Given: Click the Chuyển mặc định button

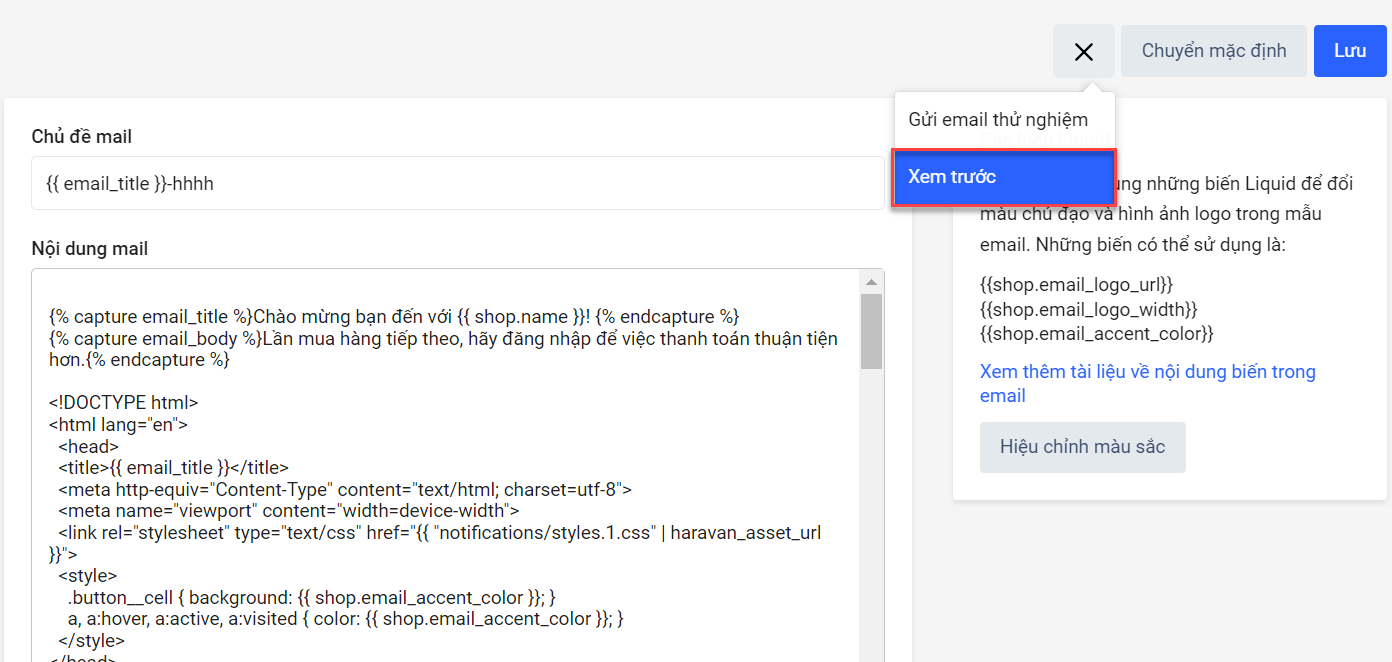Looking at the screenshot, I should click(x=1213, y=51).
